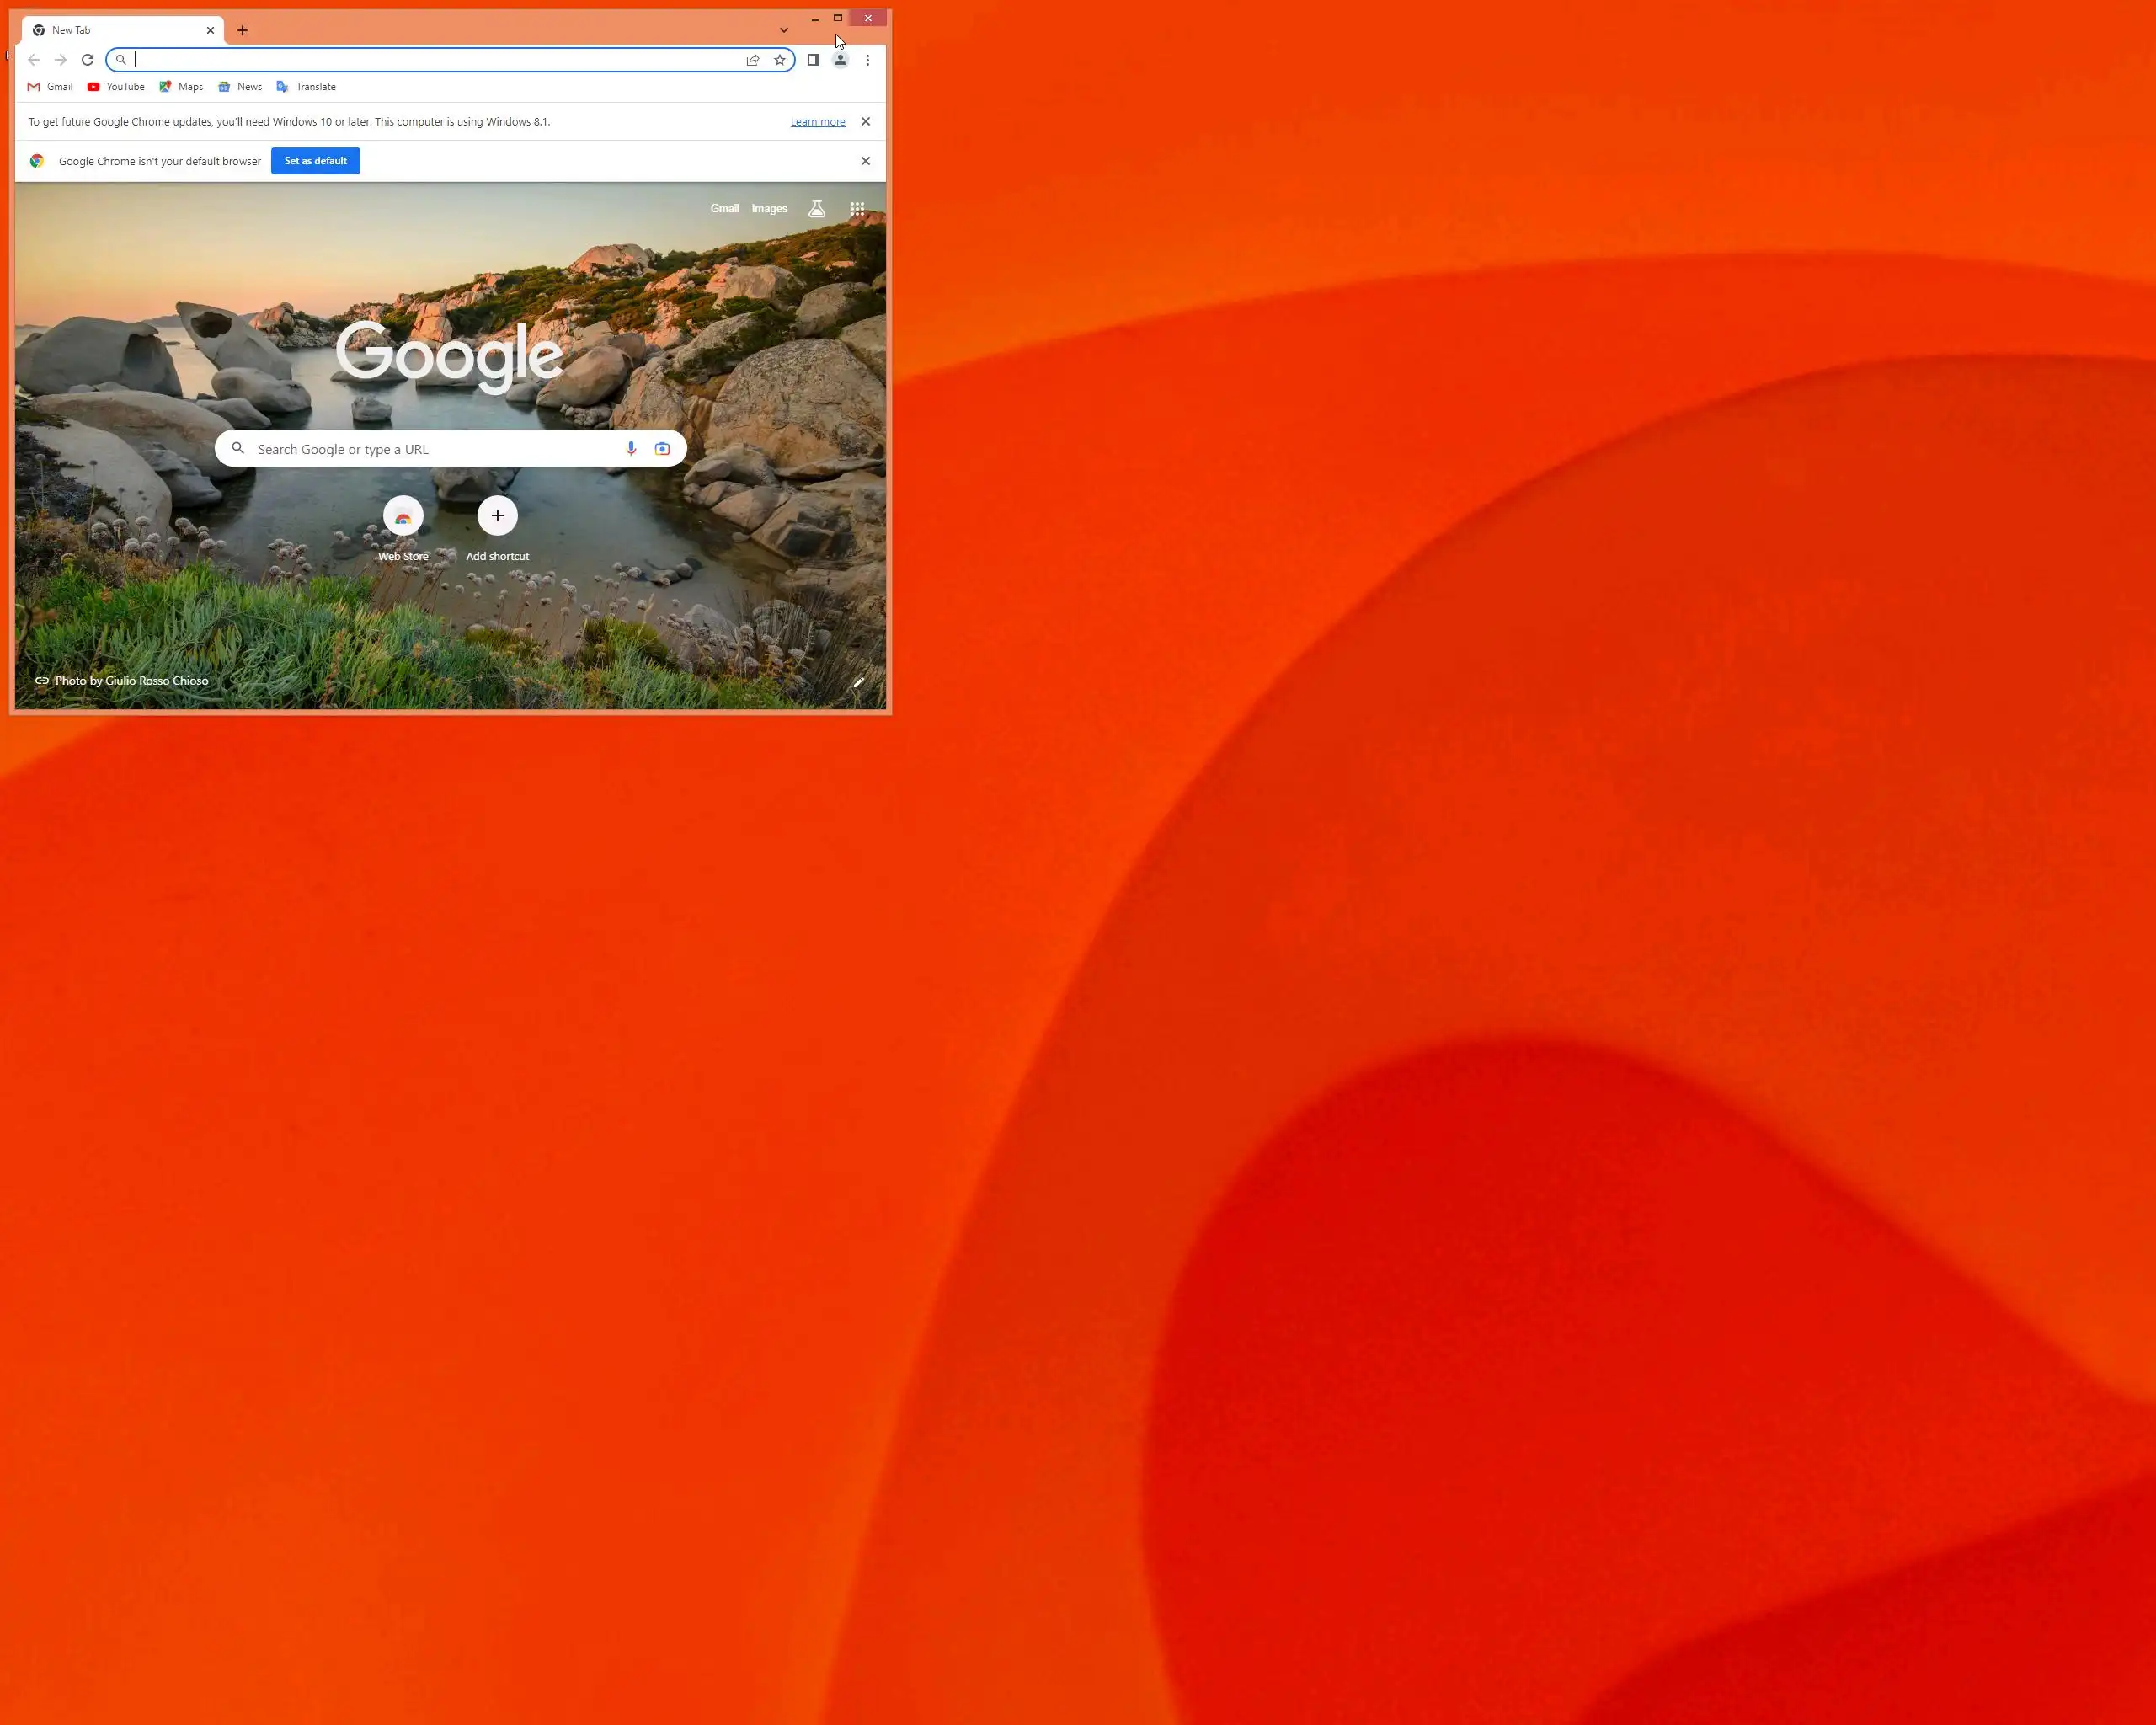Open the Learn more link
This screenshot has width=2156, height=1725.
click(x=817, y=122)
